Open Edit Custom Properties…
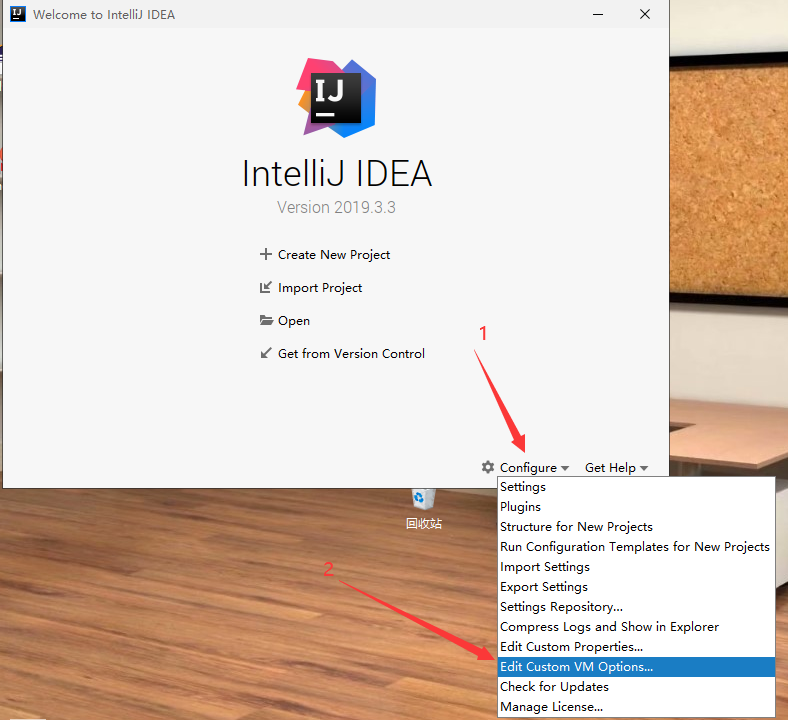Viewport: 788px width, 720px height. pos(636,647)
